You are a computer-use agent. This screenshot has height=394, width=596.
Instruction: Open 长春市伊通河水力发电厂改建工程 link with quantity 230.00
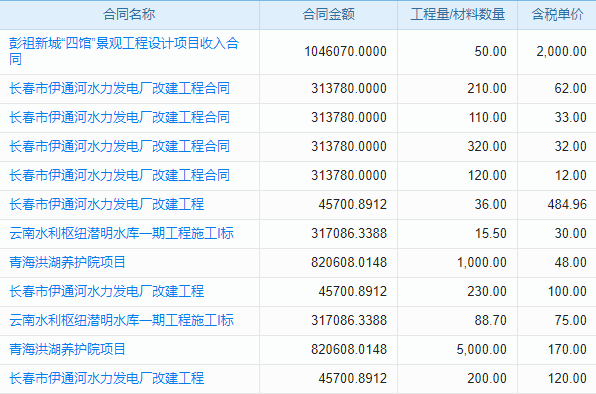coord(107,291)
